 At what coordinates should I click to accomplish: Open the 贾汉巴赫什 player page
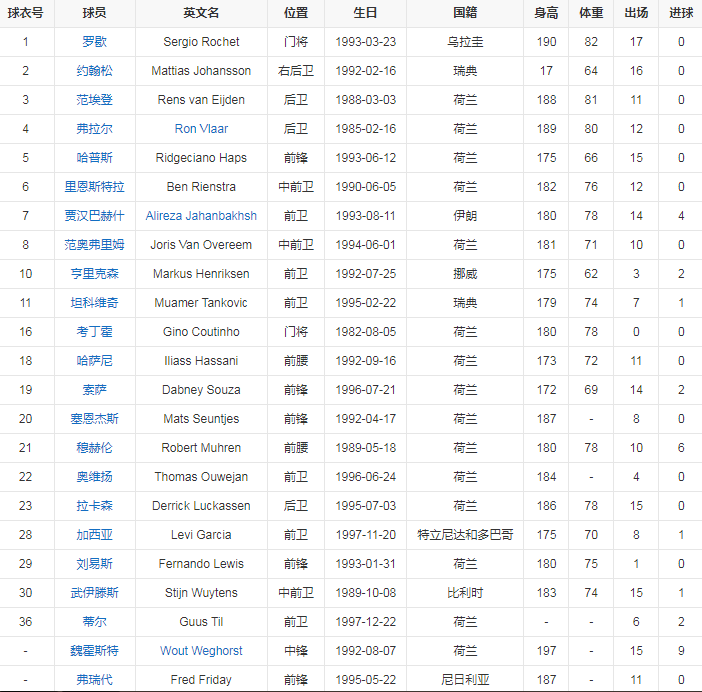(x=94, y=216)
